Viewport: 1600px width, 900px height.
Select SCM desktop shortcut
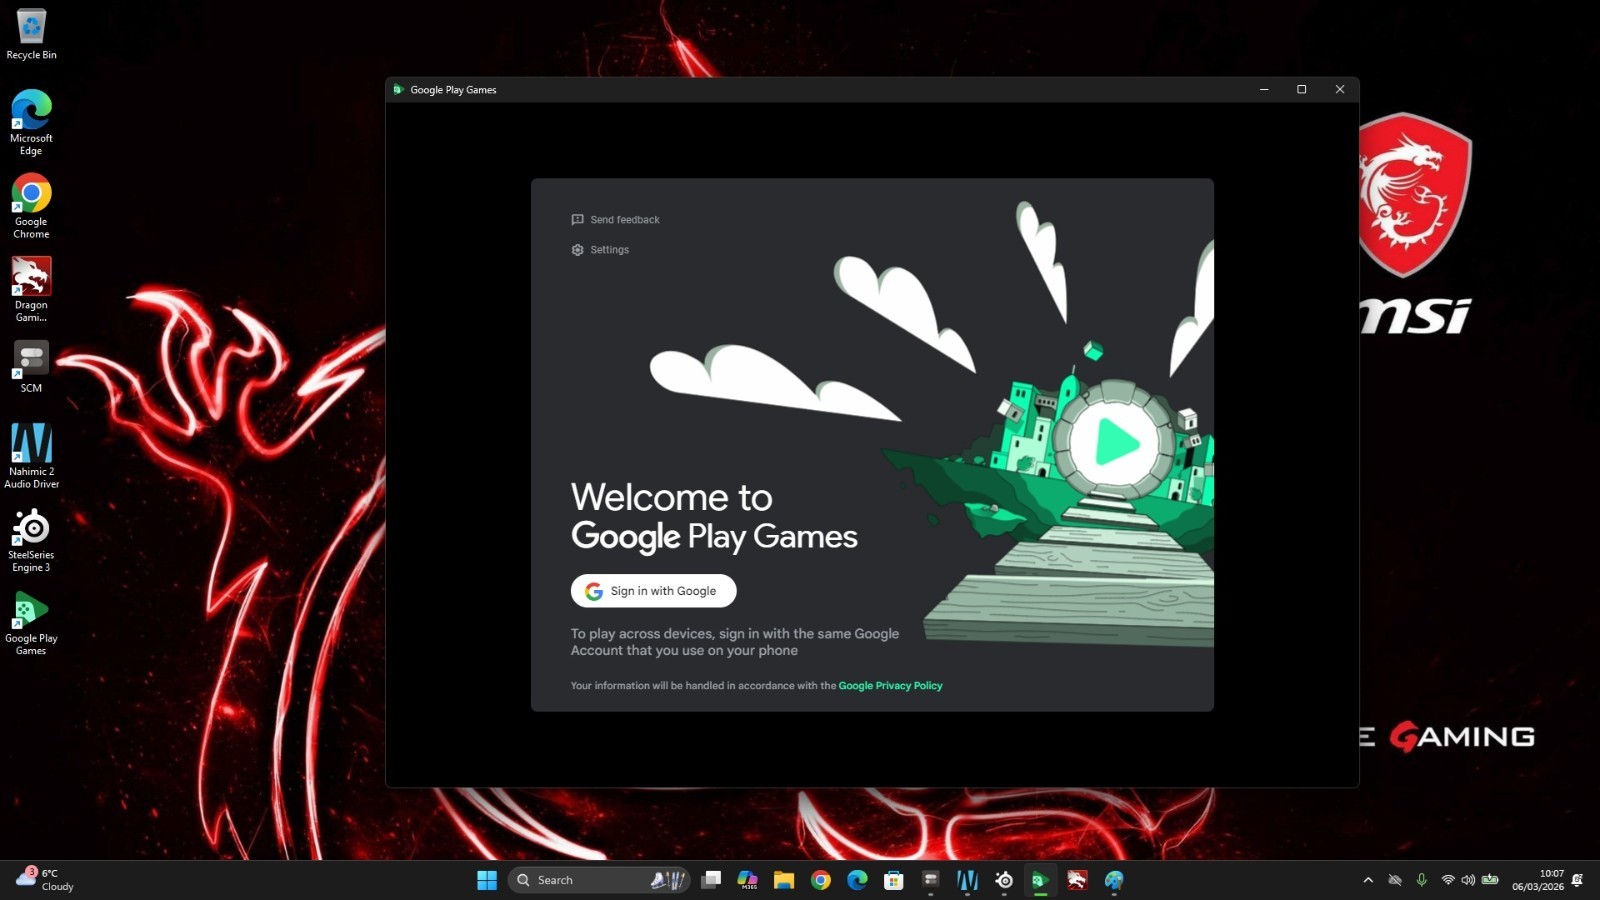point(31,367)
